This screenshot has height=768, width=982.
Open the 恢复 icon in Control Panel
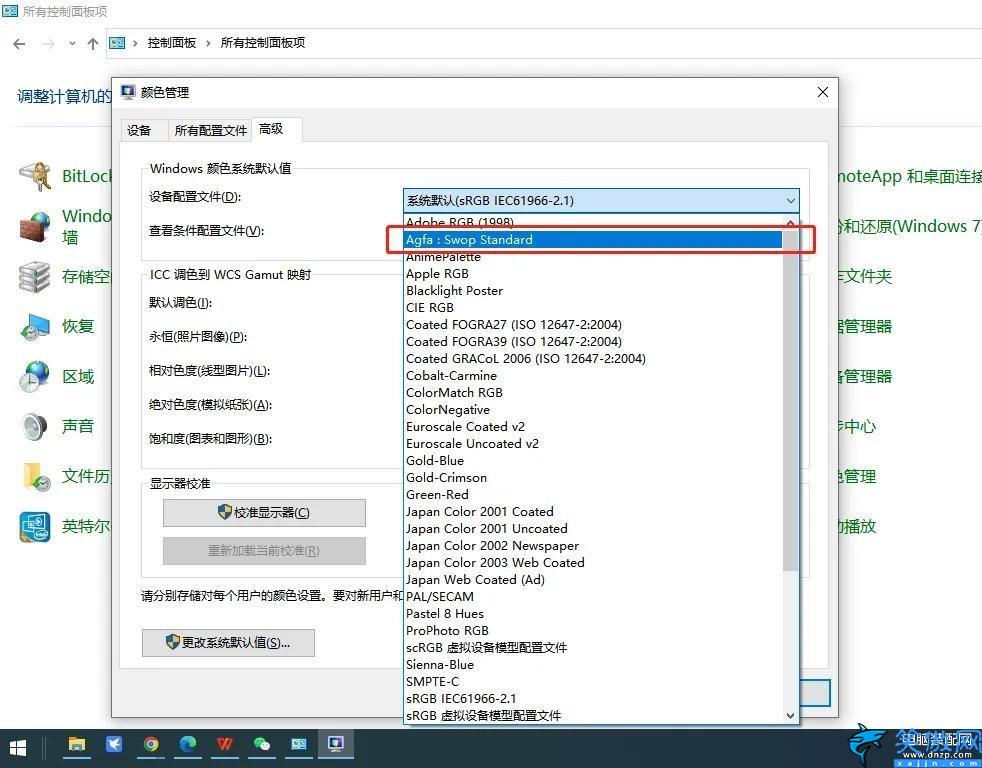[35, 326]
